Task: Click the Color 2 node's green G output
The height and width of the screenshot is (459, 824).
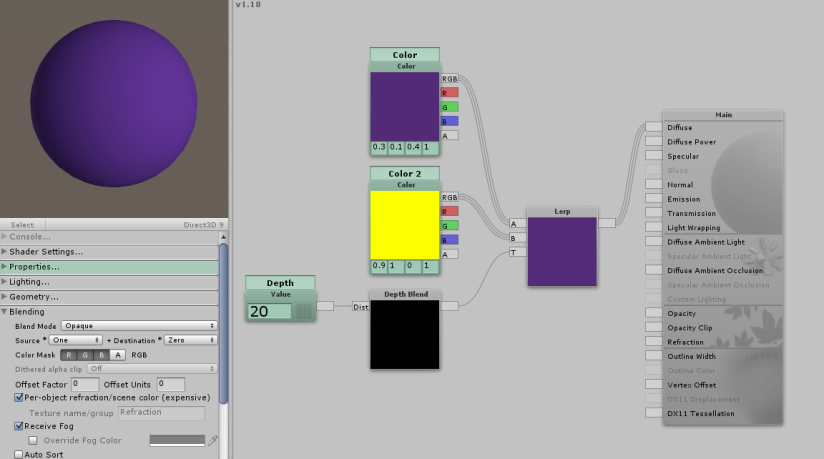Action: 449,226
